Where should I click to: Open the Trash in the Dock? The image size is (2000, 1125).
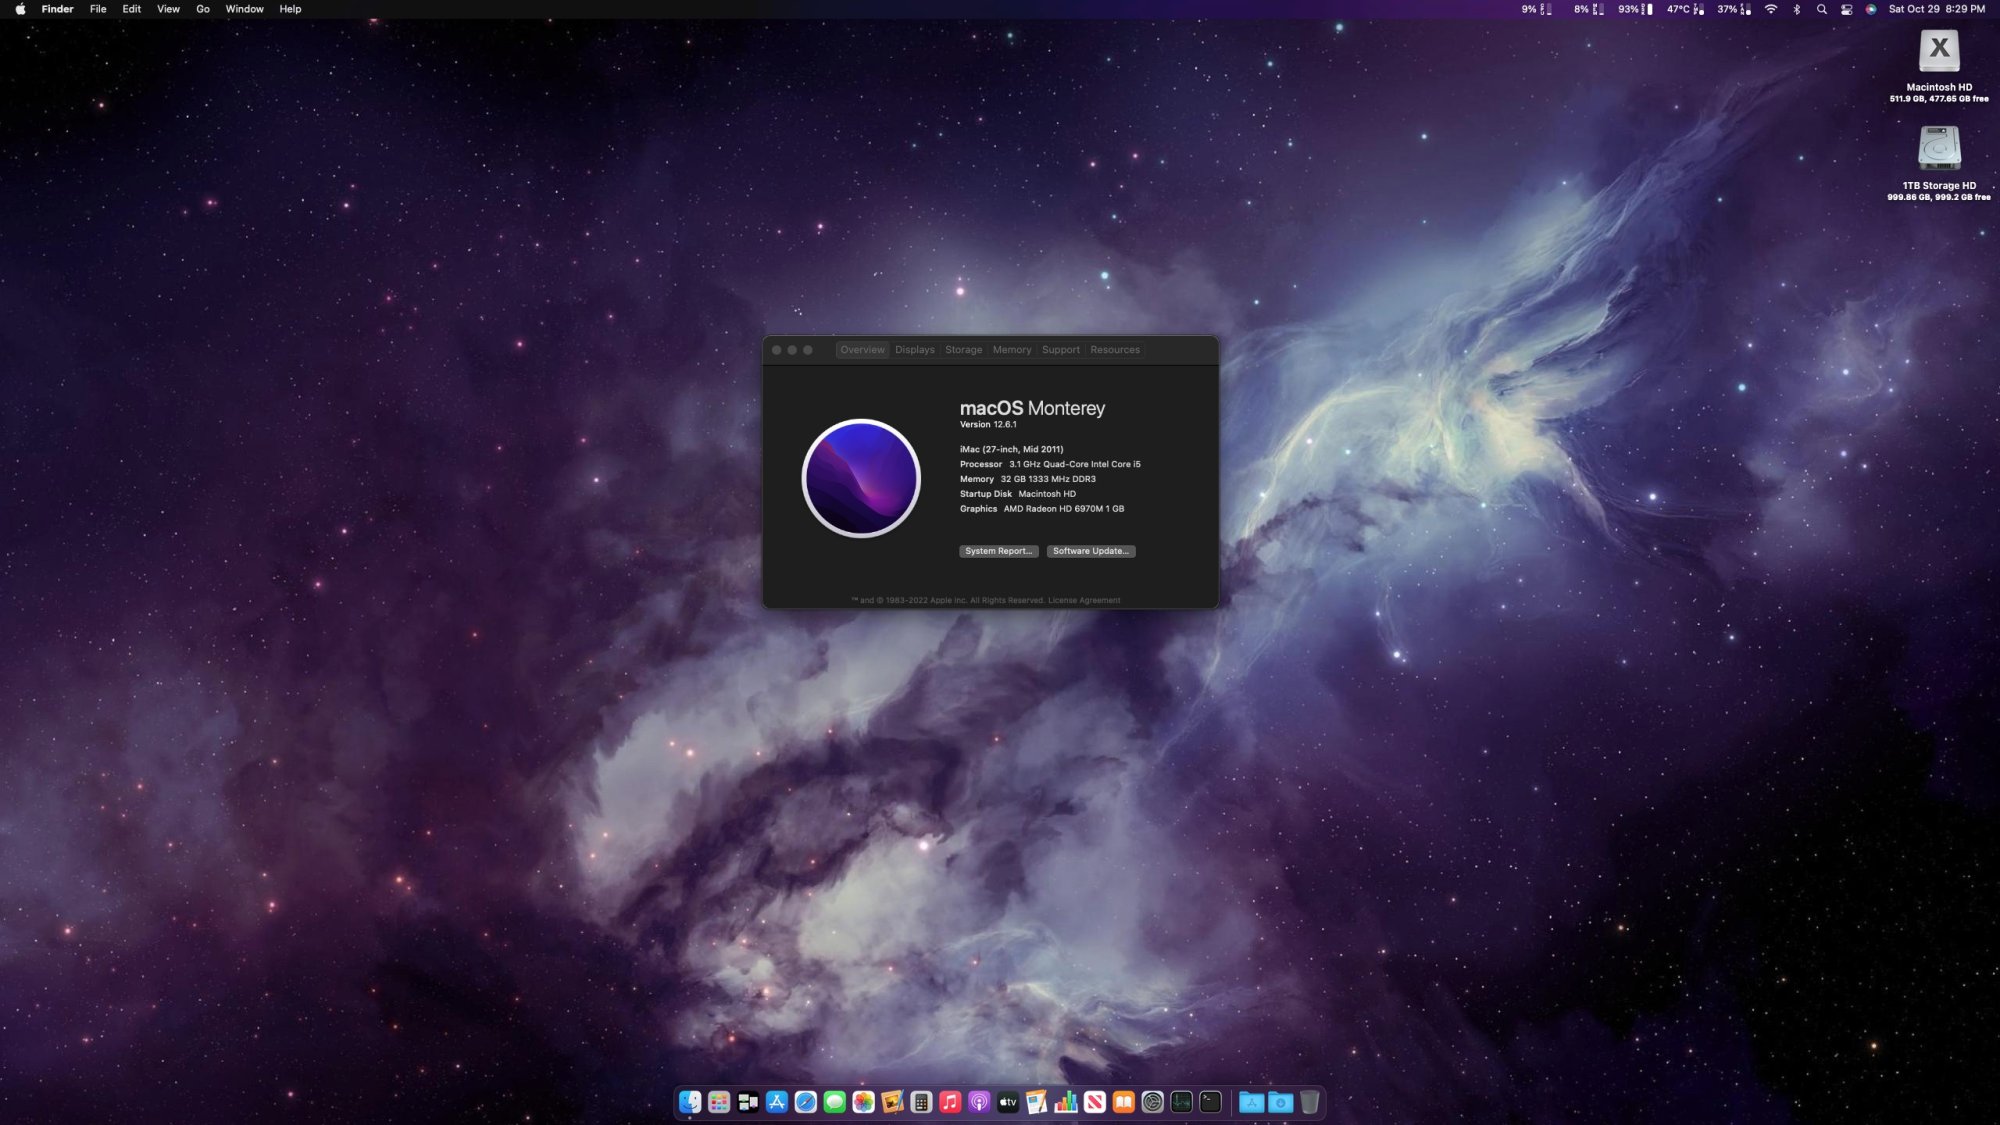1310,1102
